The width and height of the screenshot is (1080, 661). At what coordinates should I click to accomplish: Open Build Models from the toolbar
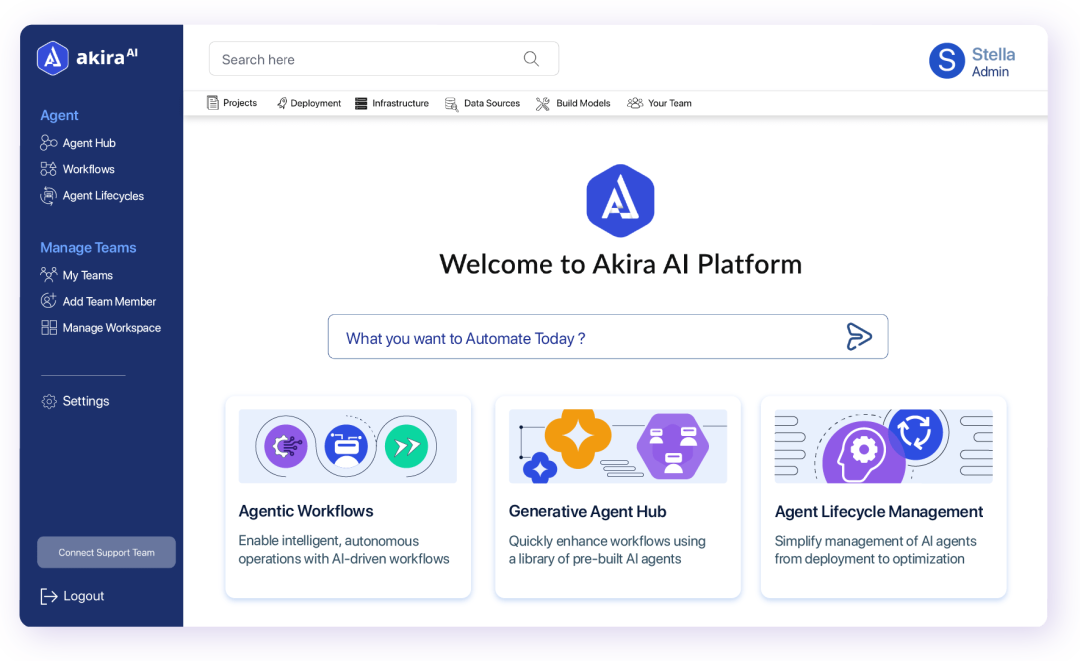point(572,103)
